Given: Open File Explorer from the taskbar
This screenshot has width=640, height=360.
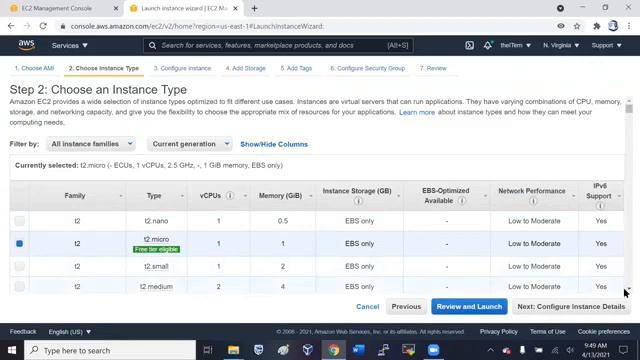Looking at the screenshot, I should (x=233, y=350).
